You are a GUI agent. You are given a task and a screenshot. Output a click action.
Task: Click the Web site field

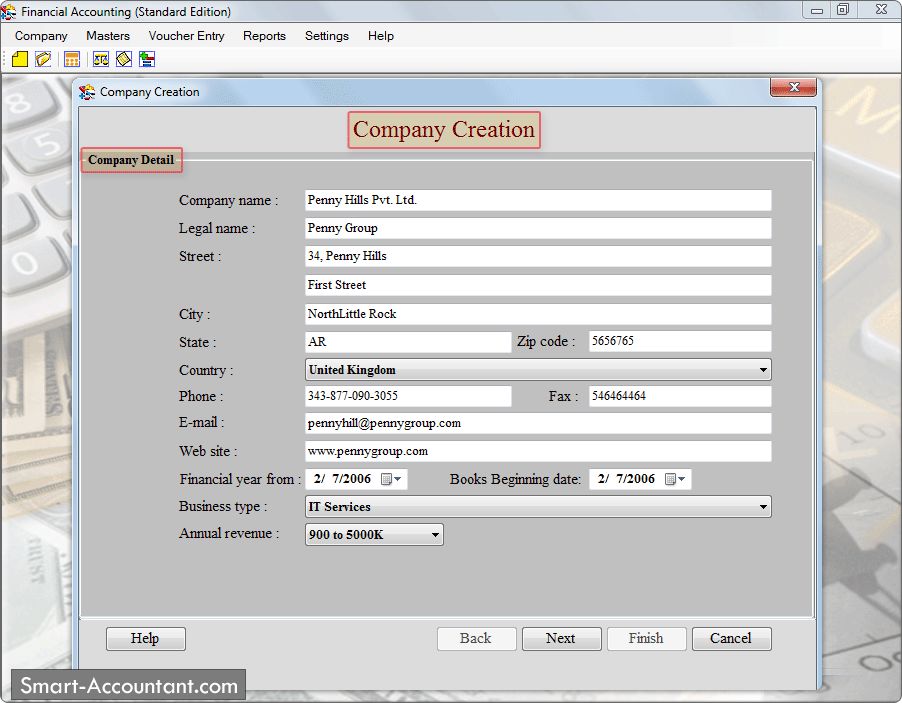(538, 452)
